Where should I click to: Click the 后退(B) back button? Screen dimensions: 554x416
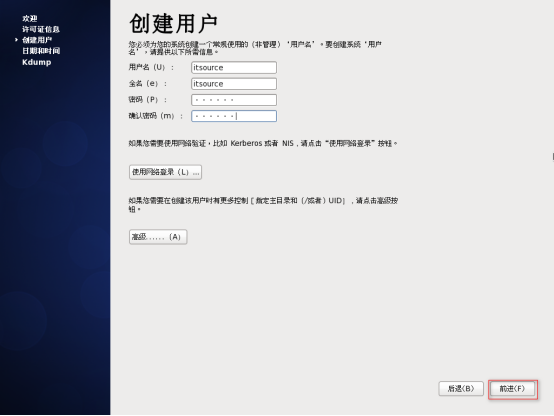[461, 389]
